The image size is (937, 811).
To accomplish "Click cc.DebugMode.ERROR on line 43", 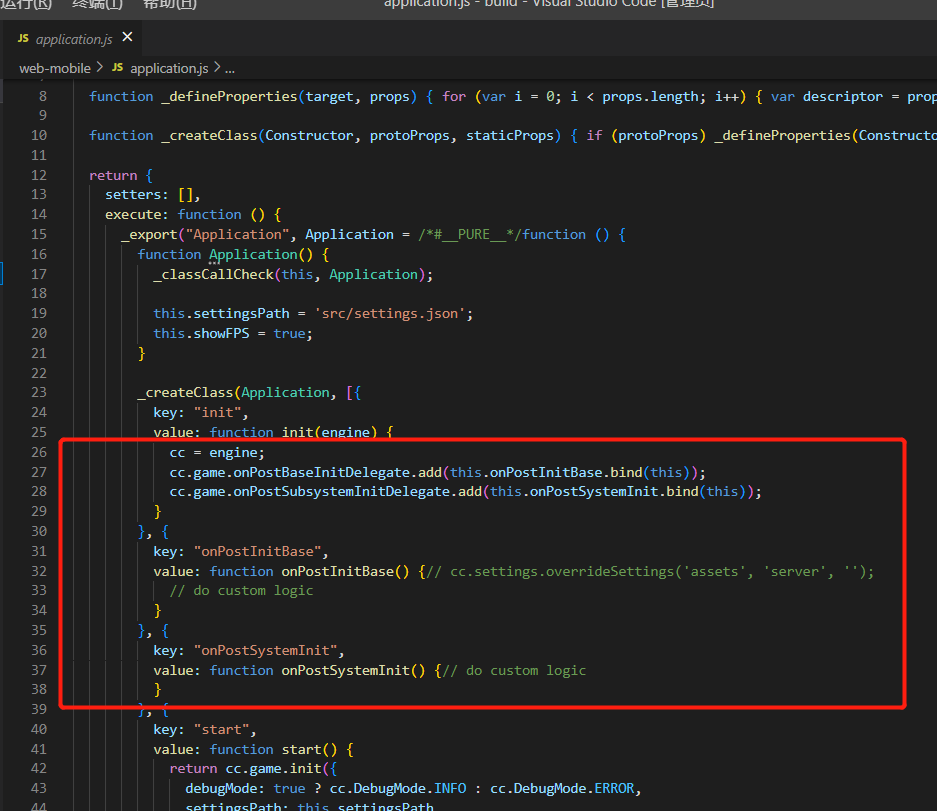I will click(x=562, y=788).
